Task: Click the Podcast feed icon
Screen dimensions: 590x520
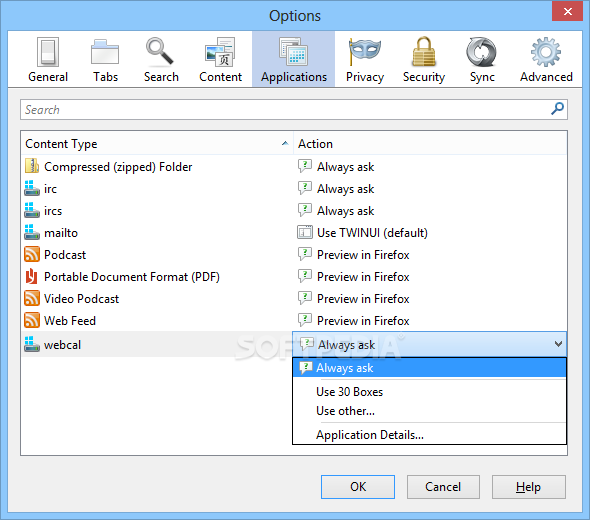Action: pyautogui.click(x=32, y=254)
